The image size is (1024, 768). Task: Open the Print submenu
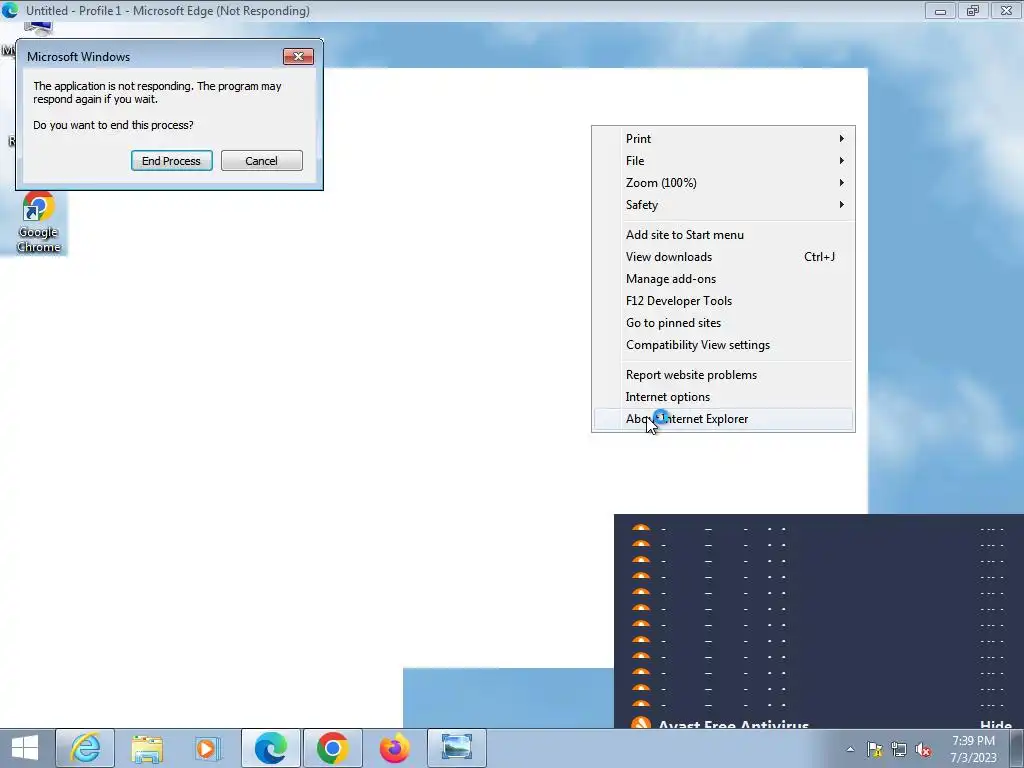(x=723, y=138)
